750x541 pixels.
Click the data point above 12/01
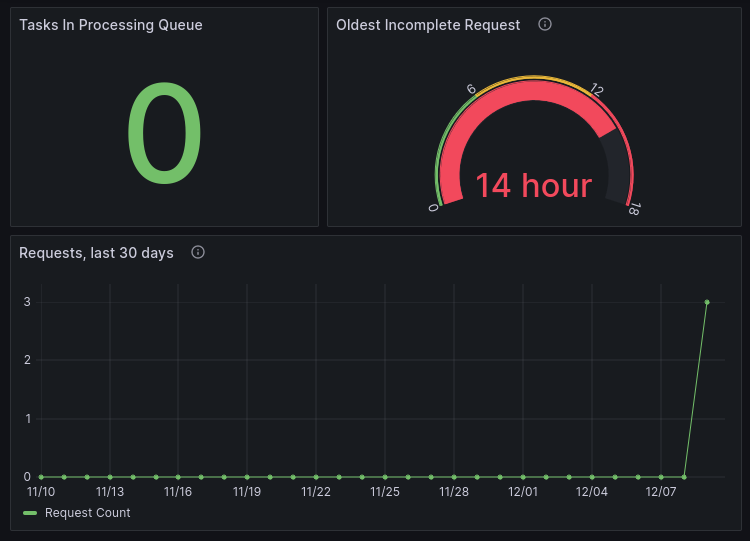(523, 477)
